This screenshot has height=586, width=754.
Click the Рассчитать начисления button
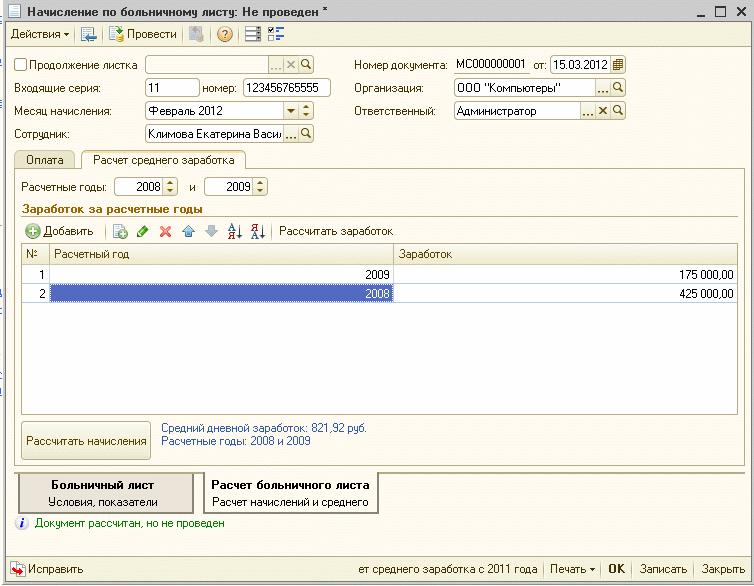coord(86,441)
